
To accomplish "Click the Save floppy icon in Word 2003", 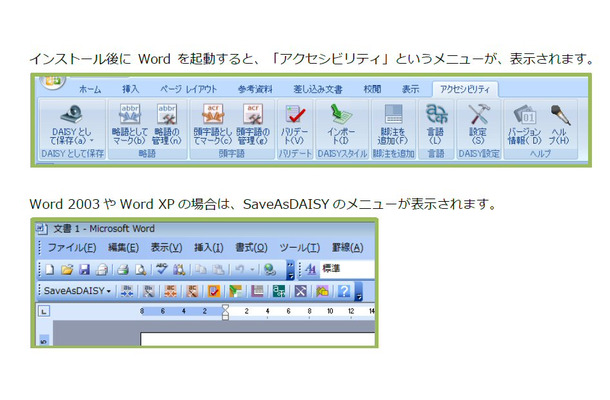I will (84, 269).
